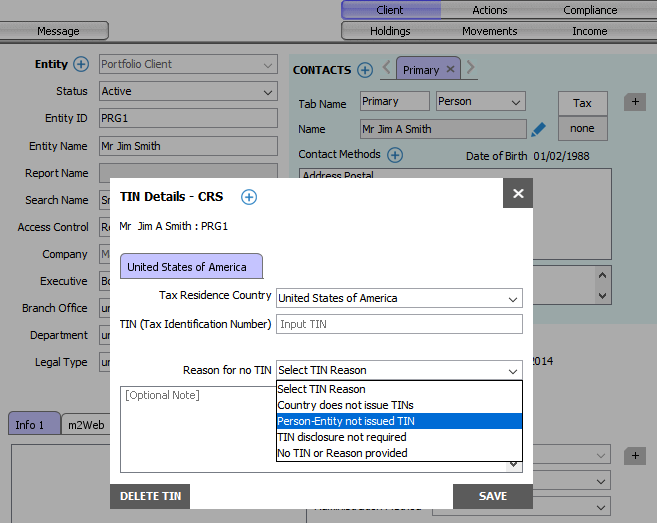Click the TIN input field

click(399, 324)
